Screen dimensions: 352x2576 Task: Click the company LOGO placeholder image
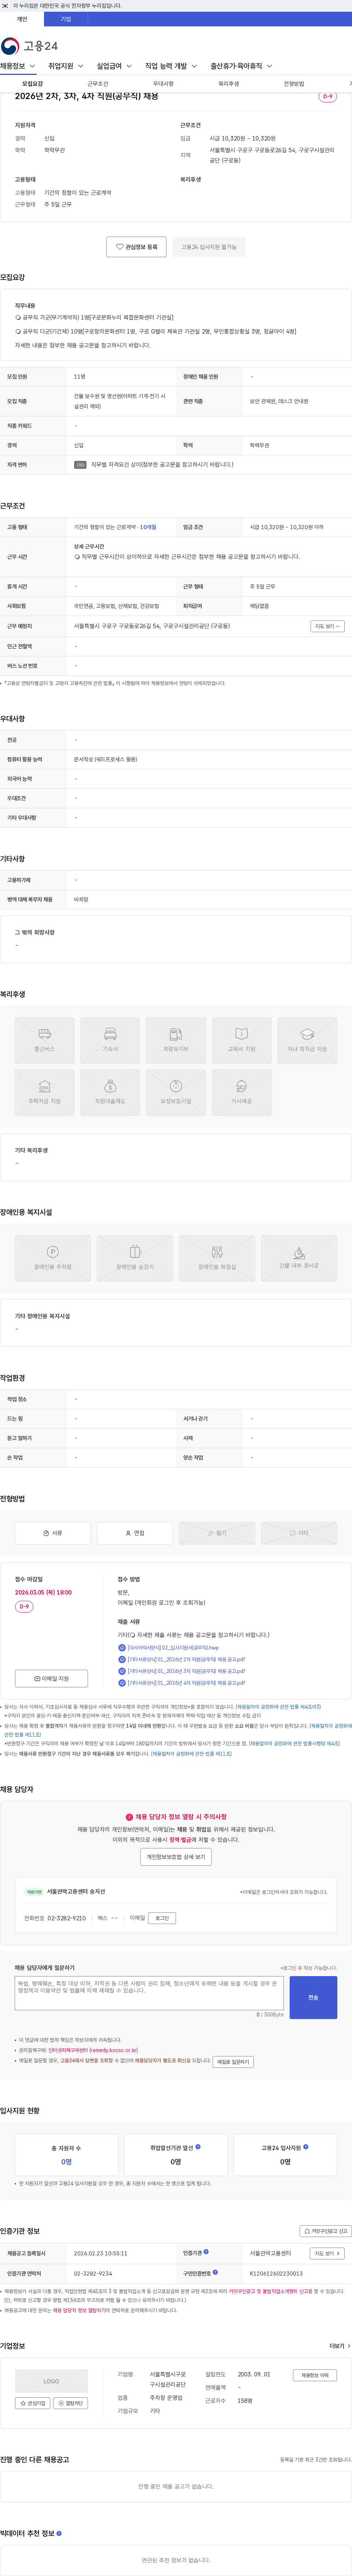pos(51,2381)
